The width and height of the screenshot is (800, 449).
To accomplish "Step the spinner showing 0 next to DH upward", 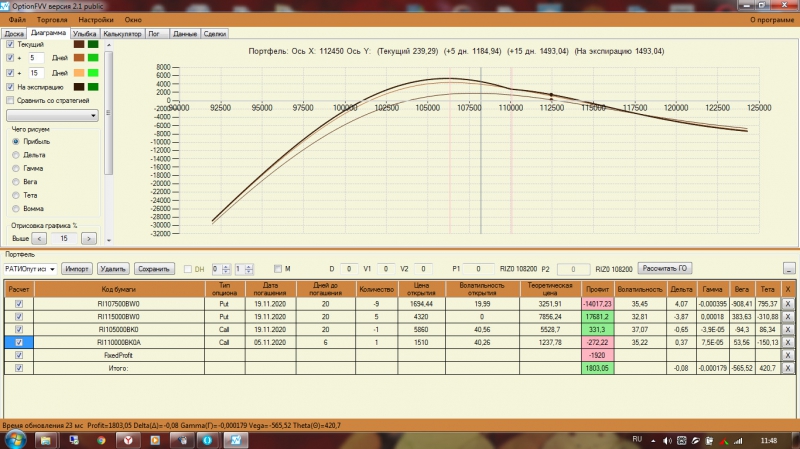I will 226,266.
